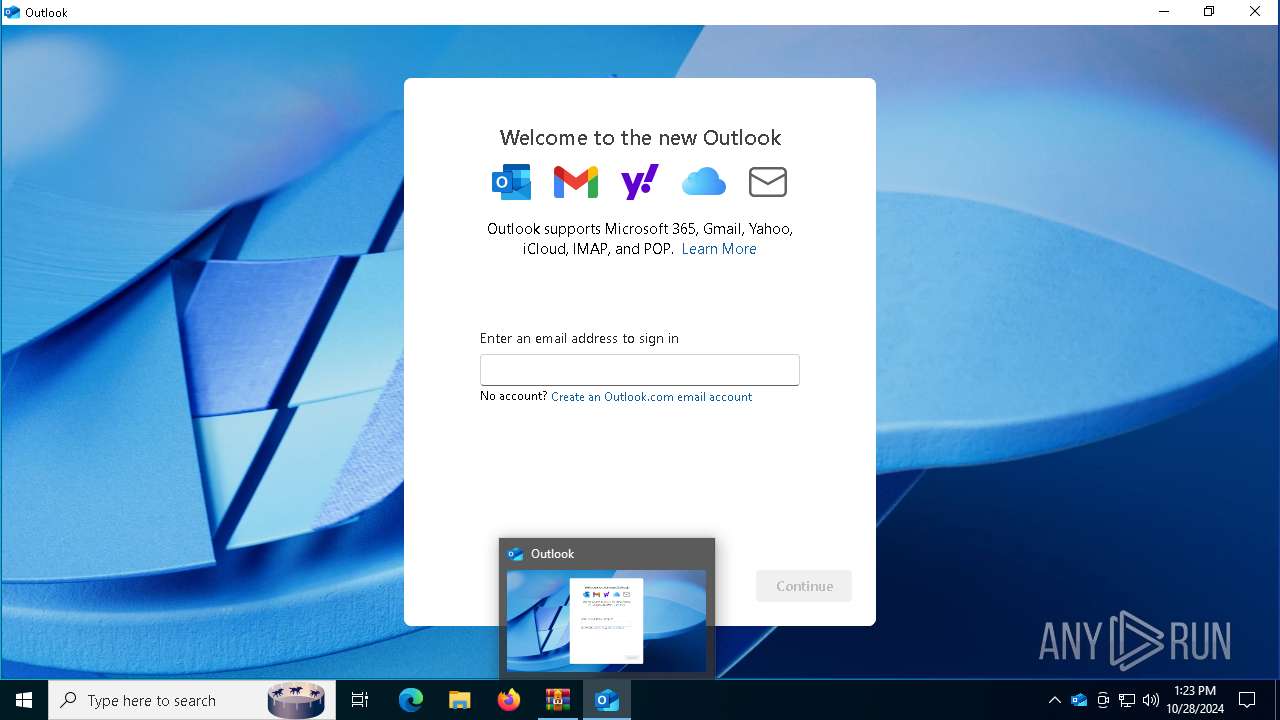Screen dimensions: 1280x720
Task: Click the Yahoo logo icon
Action: (x=640, y=182)
